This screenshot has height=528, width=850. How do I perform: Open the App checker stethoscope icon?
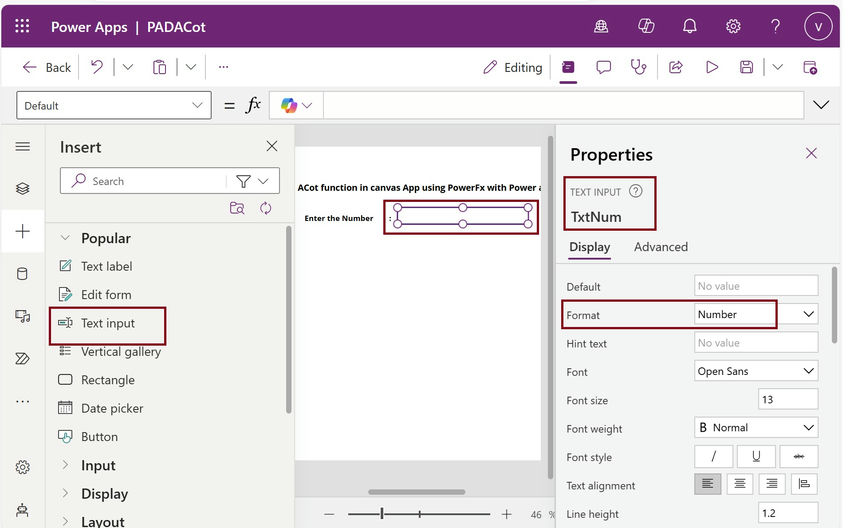pyautogui.click(x=638, y=67)
